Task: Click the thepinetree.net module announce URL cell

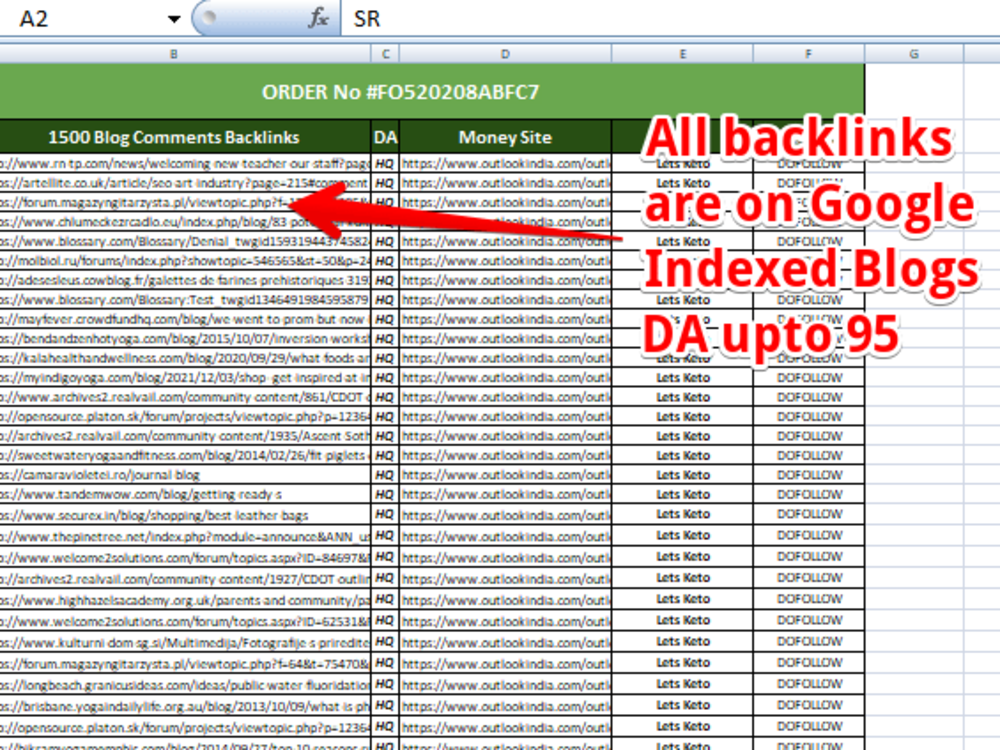Action: [185, 536]
